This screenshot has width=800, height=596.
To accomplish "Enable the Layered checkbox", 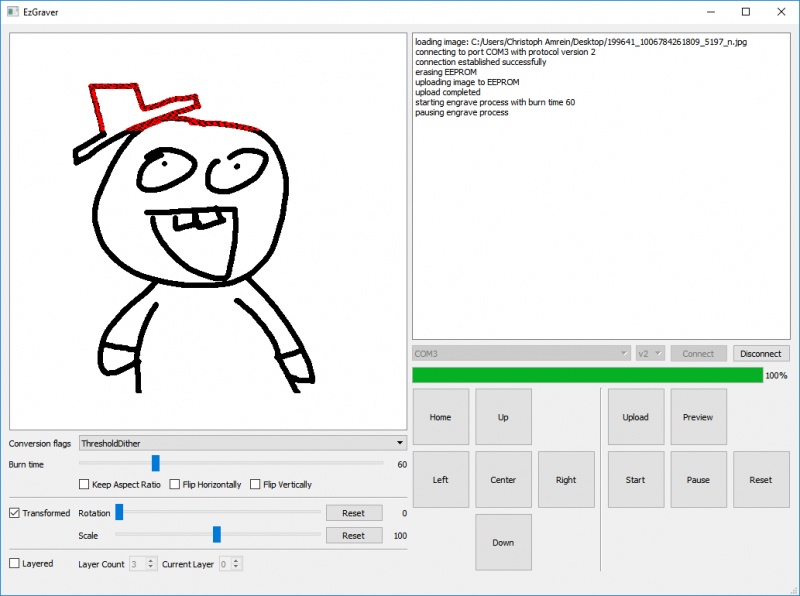I will pyautogui.click(x=14, y=564).
